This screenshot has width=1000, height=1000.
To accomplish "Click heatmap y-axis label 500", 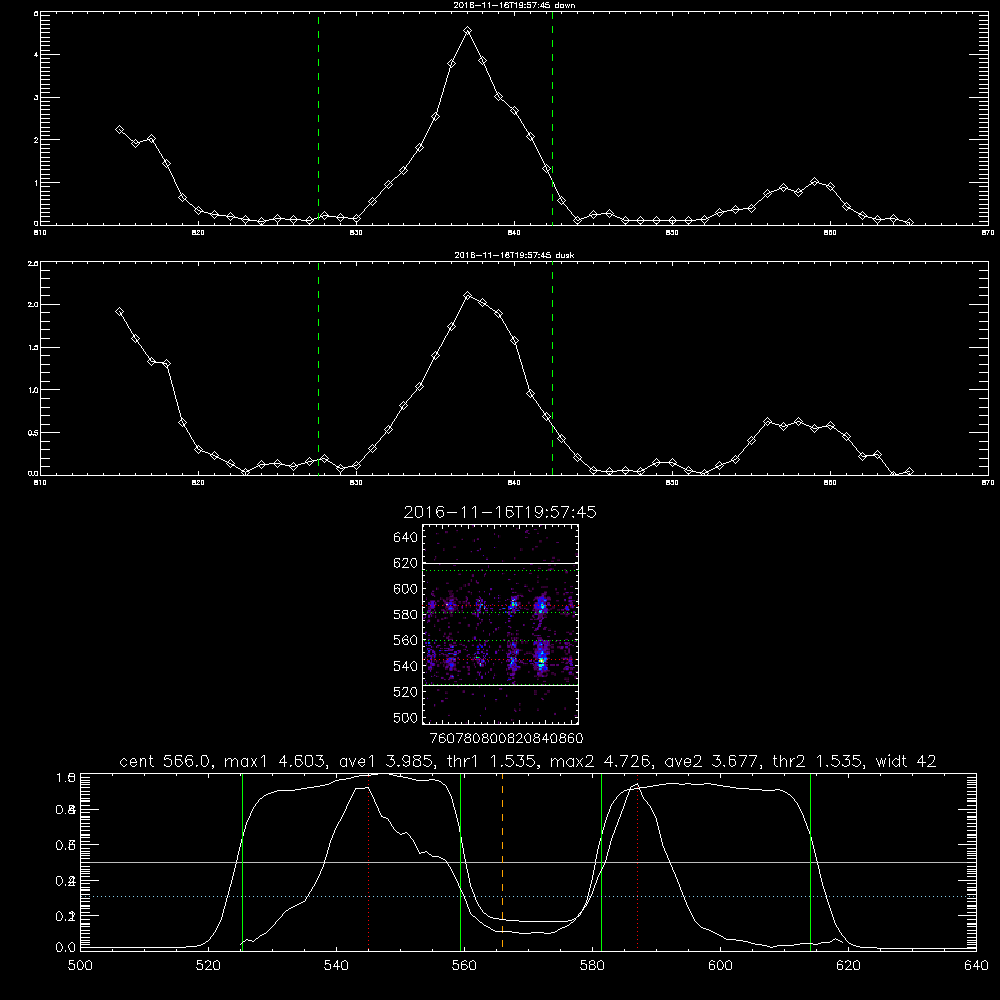I will click(406, 717).
